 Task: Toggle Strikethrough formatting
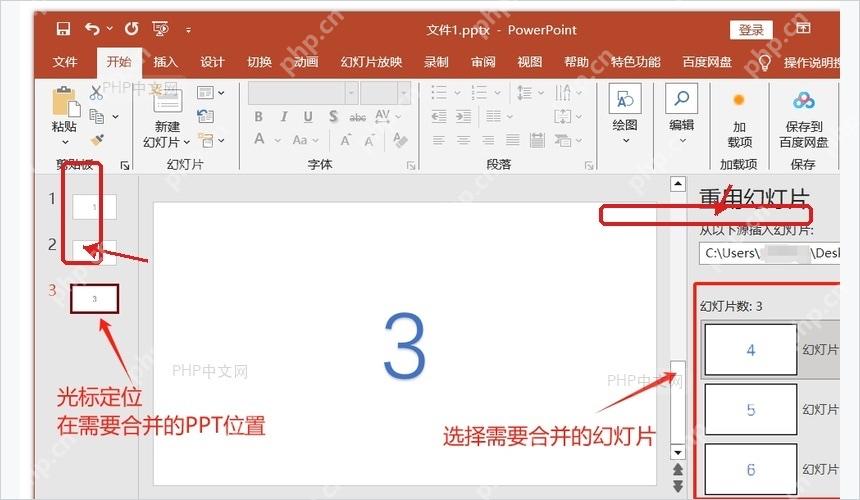coord(358,117)
